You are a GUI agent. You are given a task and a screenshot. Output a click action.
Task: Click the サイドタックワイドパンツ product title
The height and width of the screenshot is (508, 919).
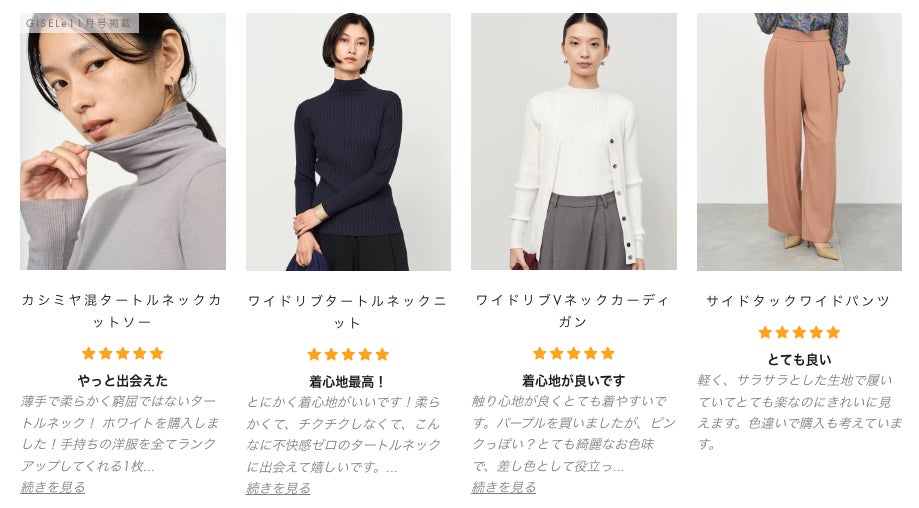point(799,301)
